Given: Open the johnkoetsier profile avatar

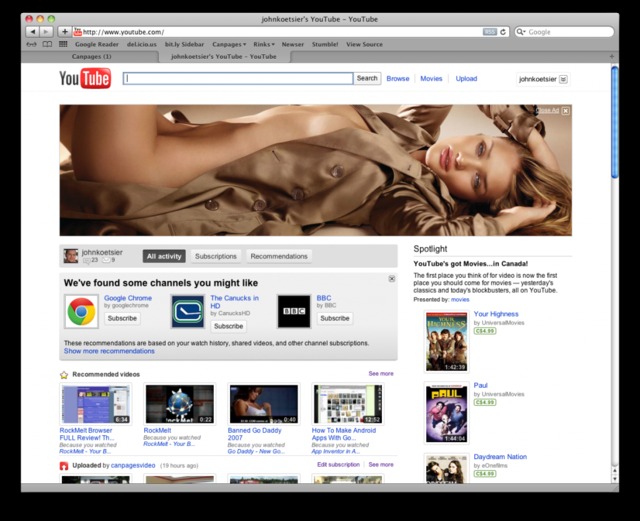Looking at the screenshot, I should (71, 256).
